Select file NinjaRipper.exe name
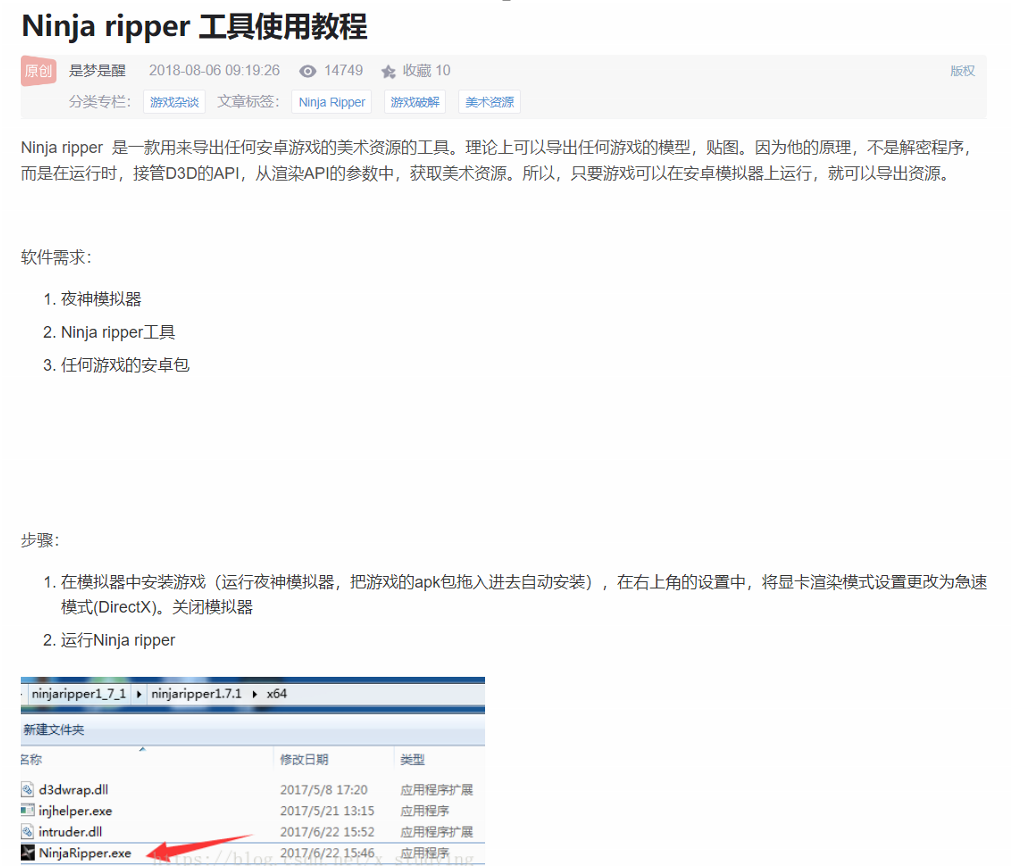 click(85, 852)
